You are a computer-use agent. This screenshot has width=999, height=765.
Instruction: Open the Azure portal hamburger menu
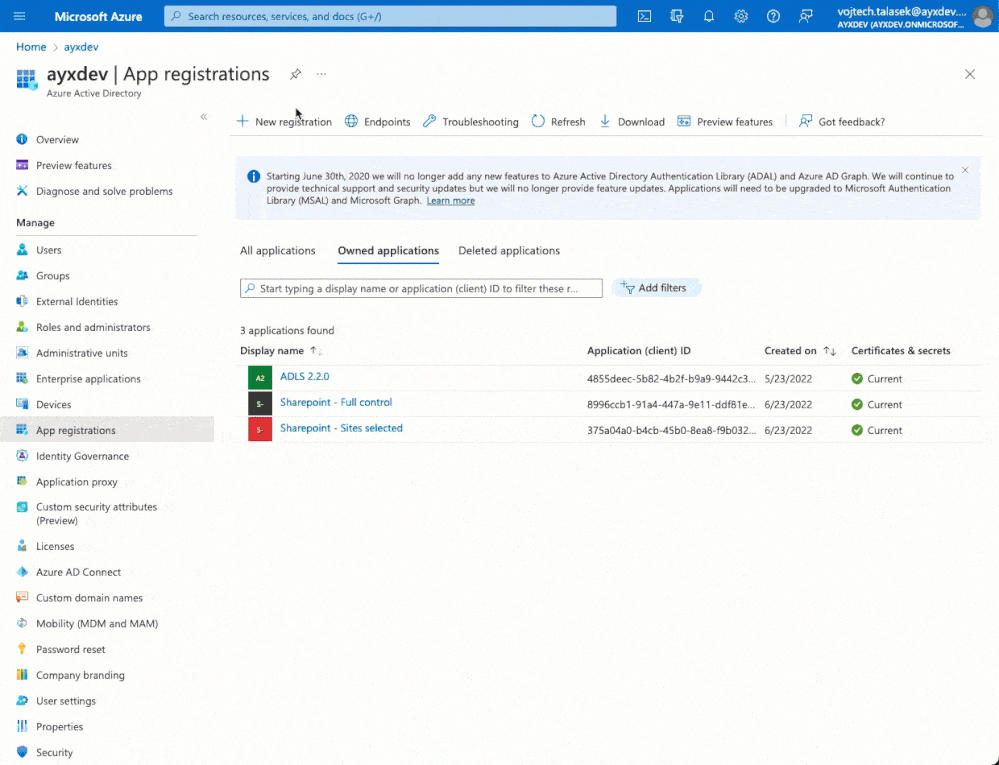pyautogui.click(x=19, y=16)
